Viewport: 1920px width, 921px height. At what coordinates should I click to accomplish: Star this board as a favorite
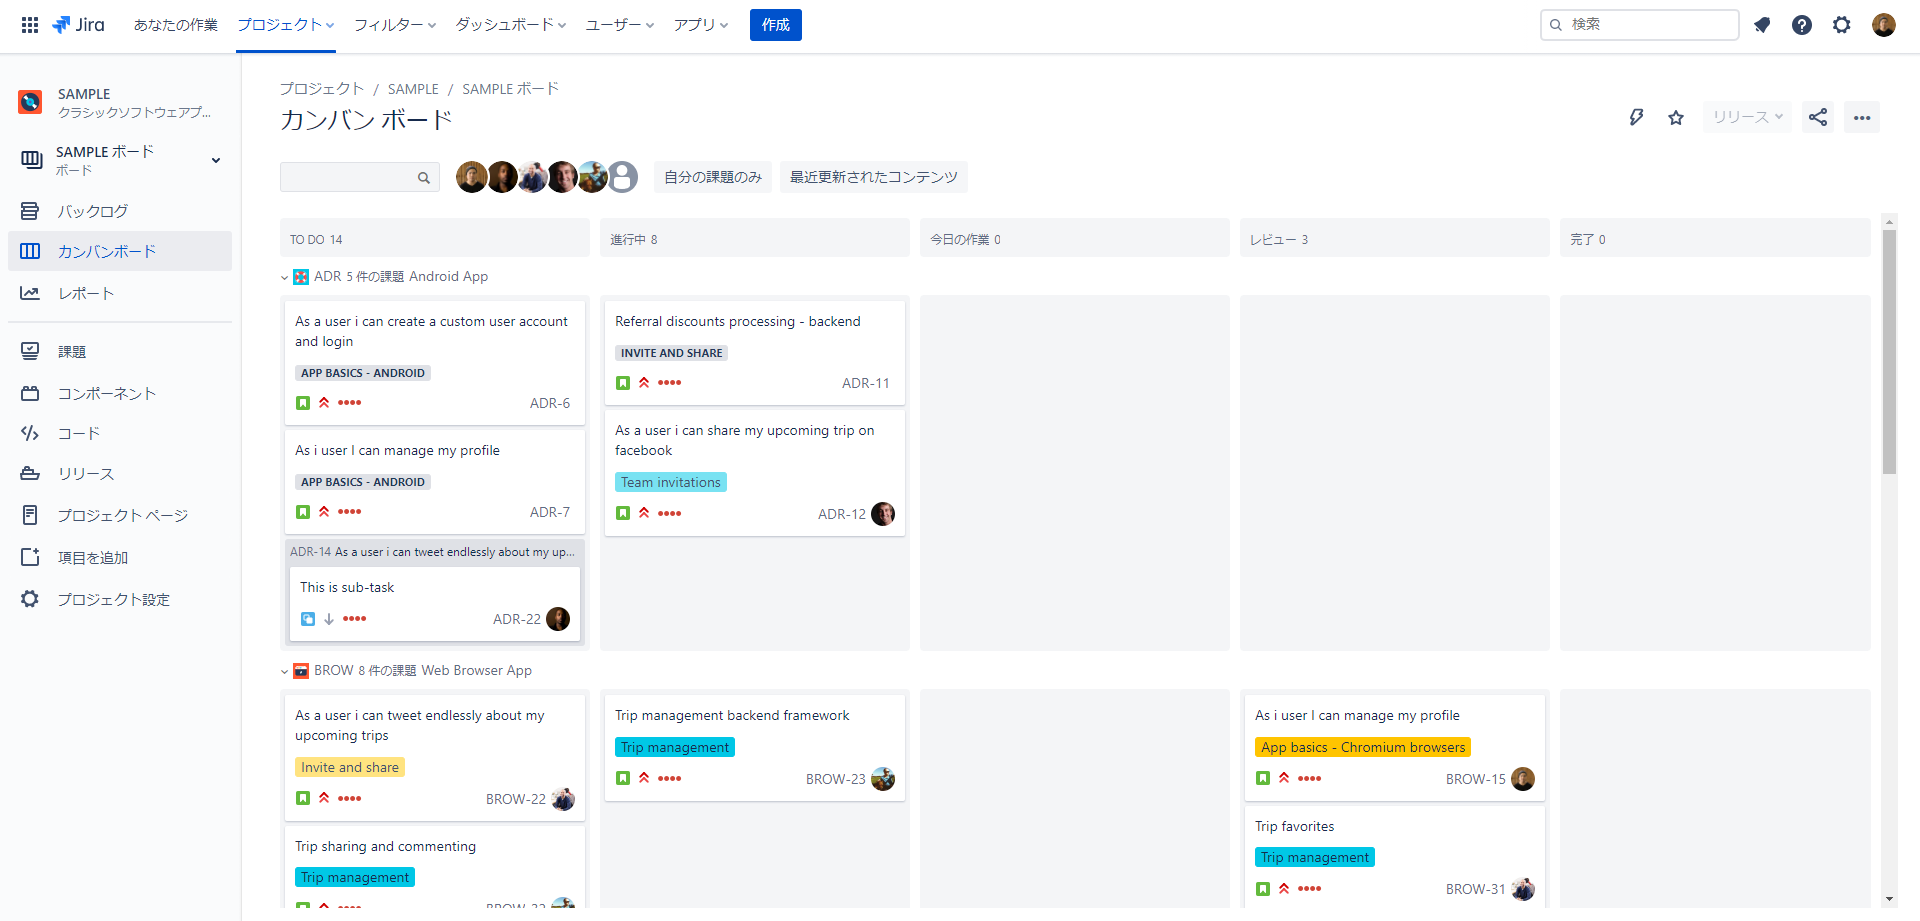click(1676, 118)
